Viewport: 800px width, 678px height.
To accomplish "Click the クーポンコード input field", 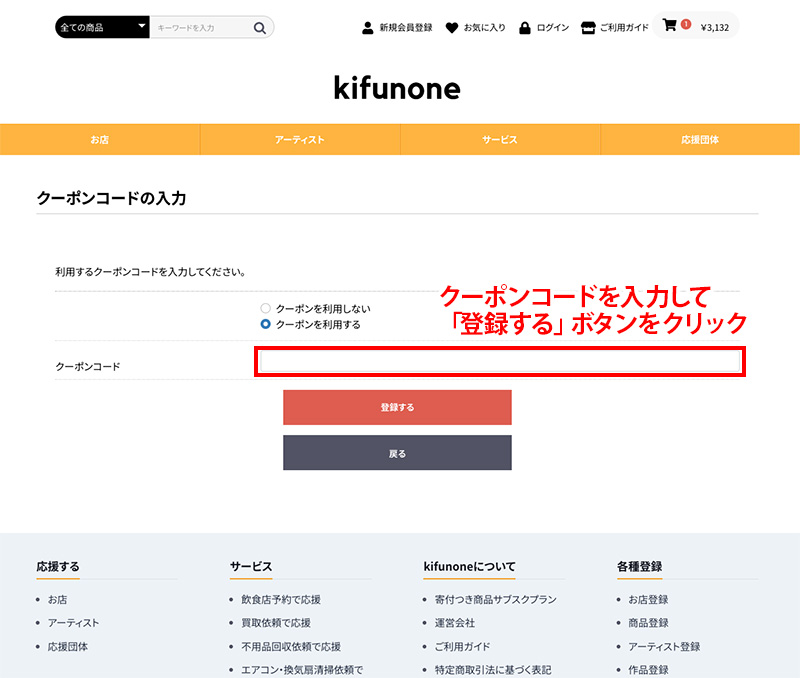I will tap(499, 361).
